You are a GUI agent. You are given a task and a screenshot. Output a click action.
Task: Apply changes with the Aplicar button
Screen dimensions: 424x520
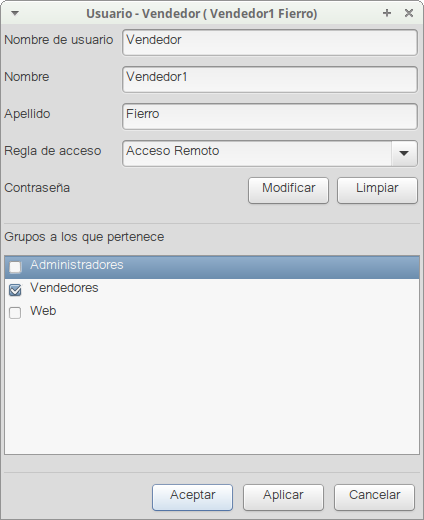coord(283,497)
